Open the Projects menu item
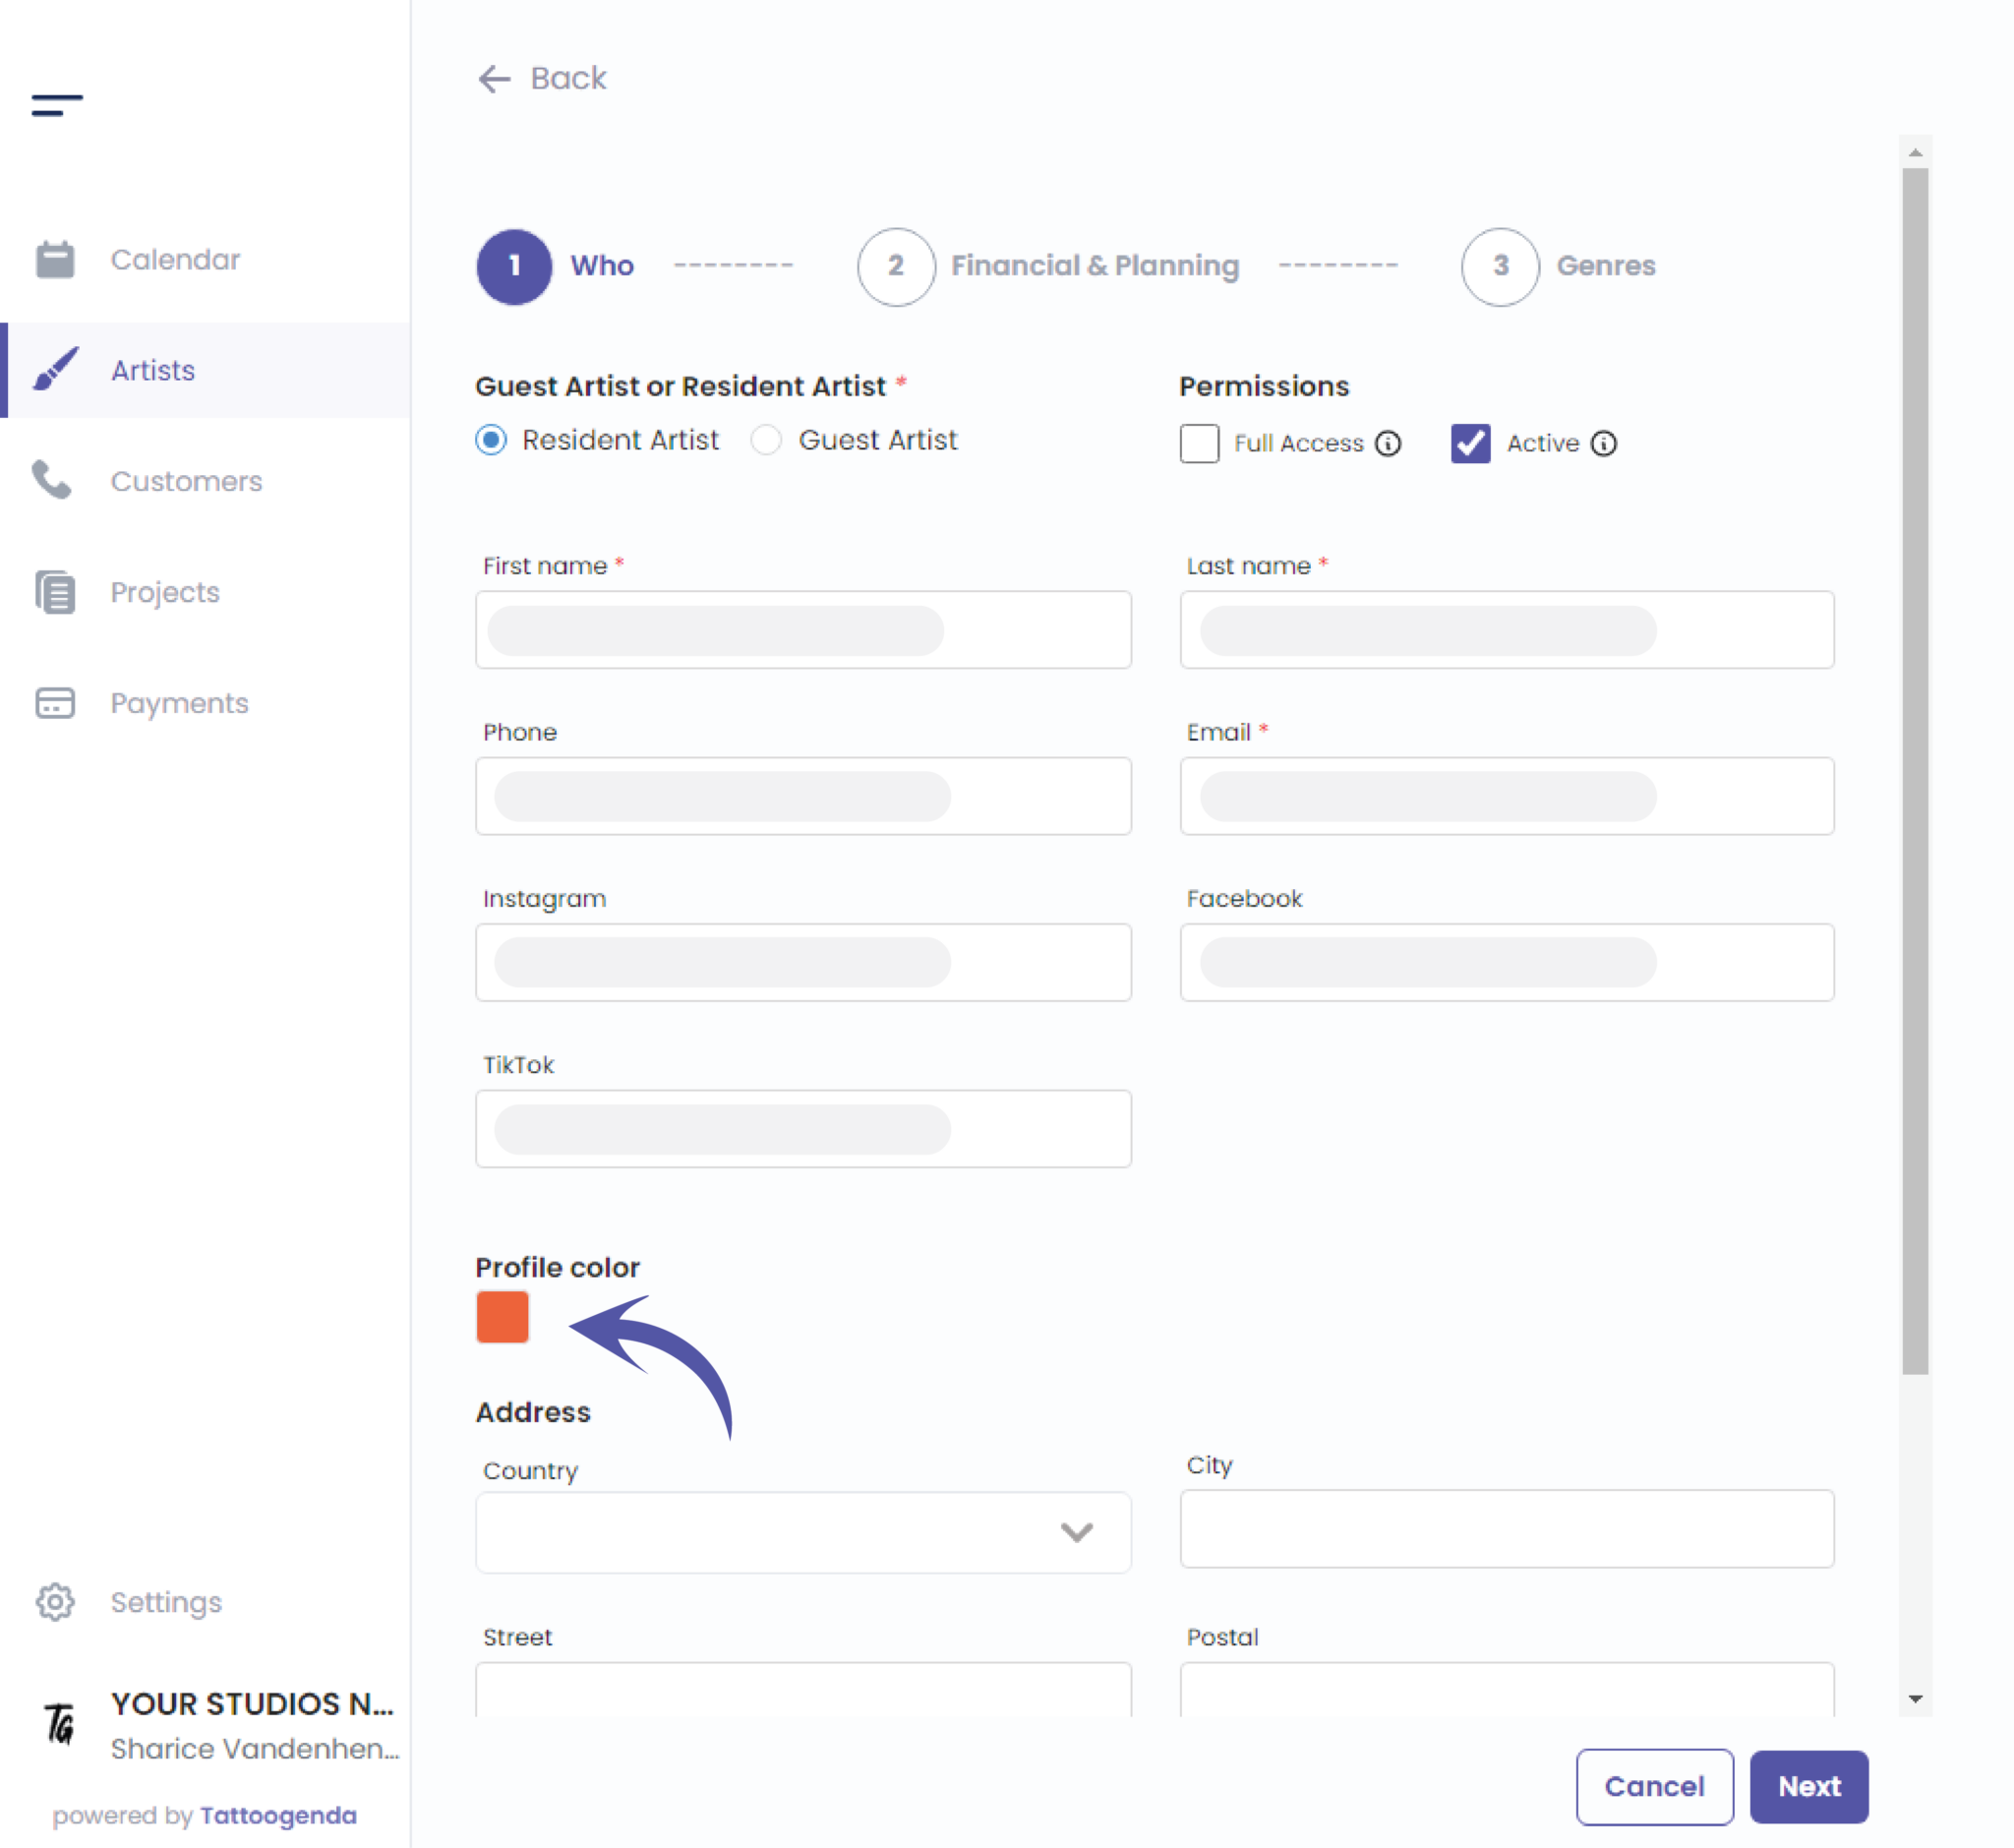Viewport: 2014px width, 1848px height. click(x=205, y=592)
